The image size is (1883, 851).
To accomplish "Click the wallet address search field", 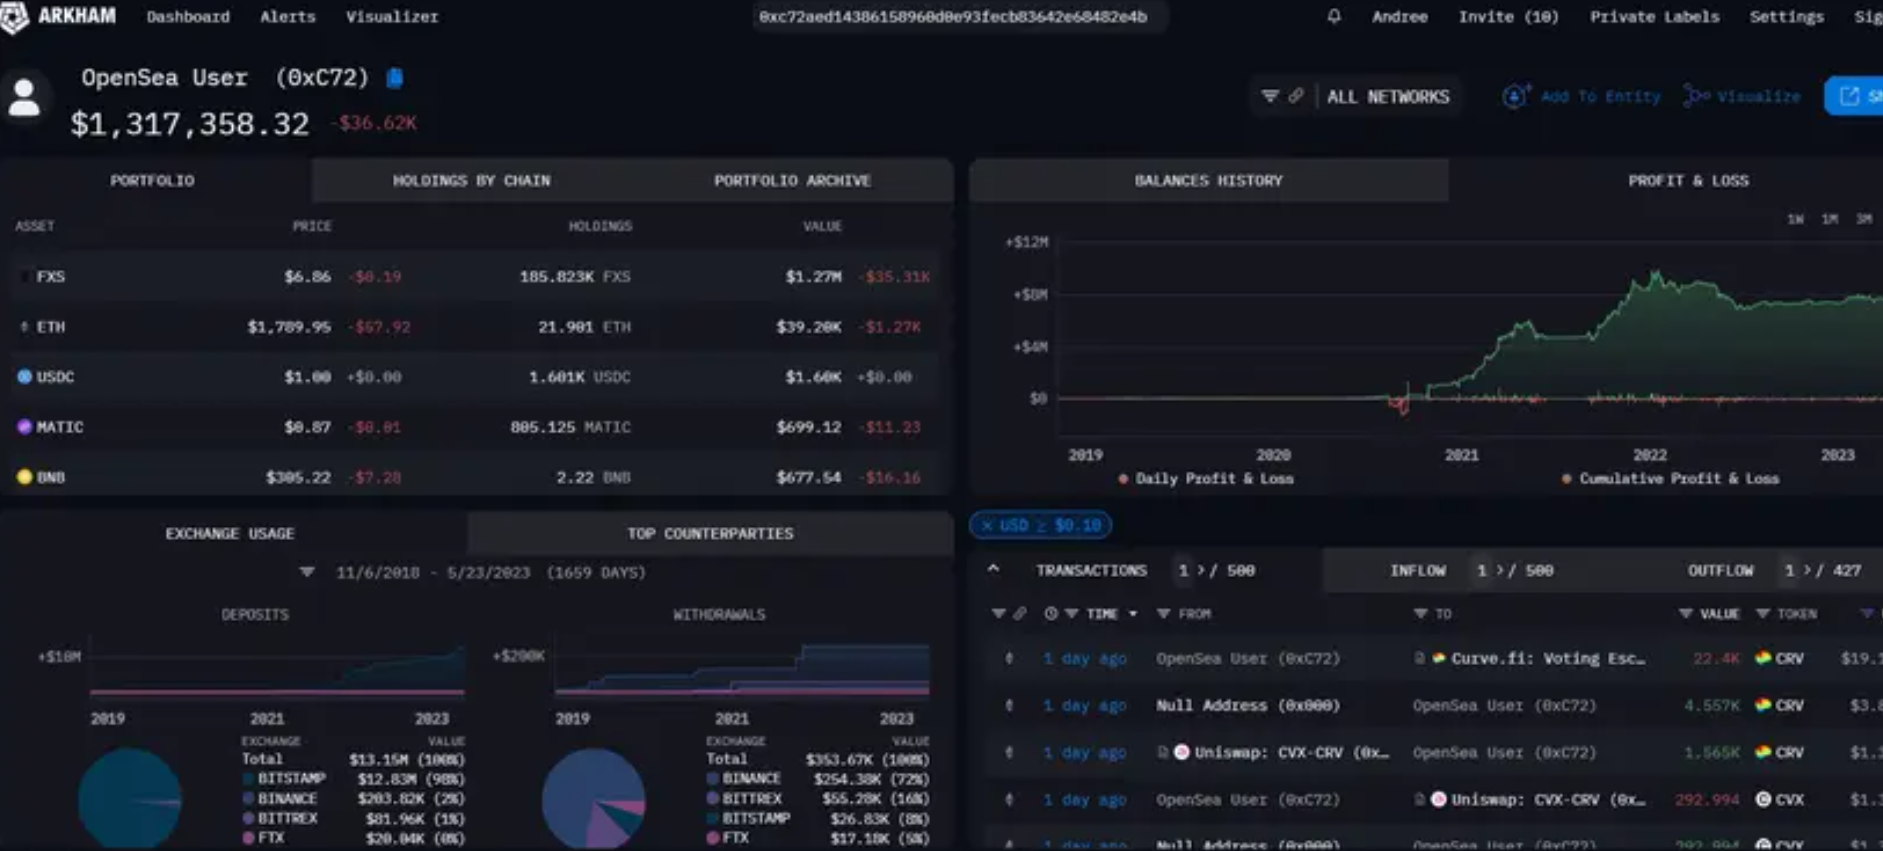I will [x=952, y=17].
